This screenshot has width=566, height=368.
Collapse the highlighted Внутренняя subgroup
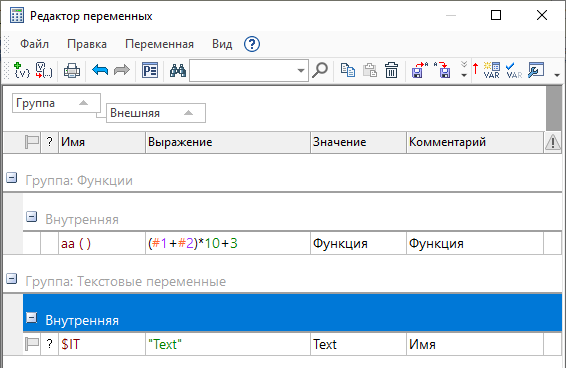(32, 318)
